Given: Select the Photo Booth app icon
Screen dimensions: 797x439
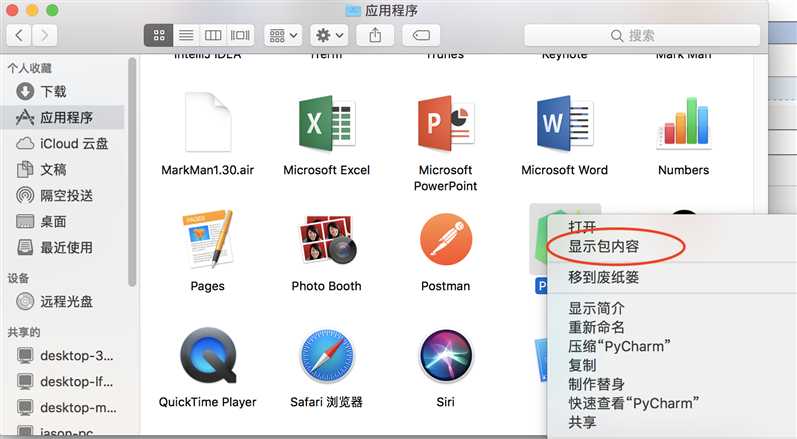Looking at the screenshot, I should (326, 239).
